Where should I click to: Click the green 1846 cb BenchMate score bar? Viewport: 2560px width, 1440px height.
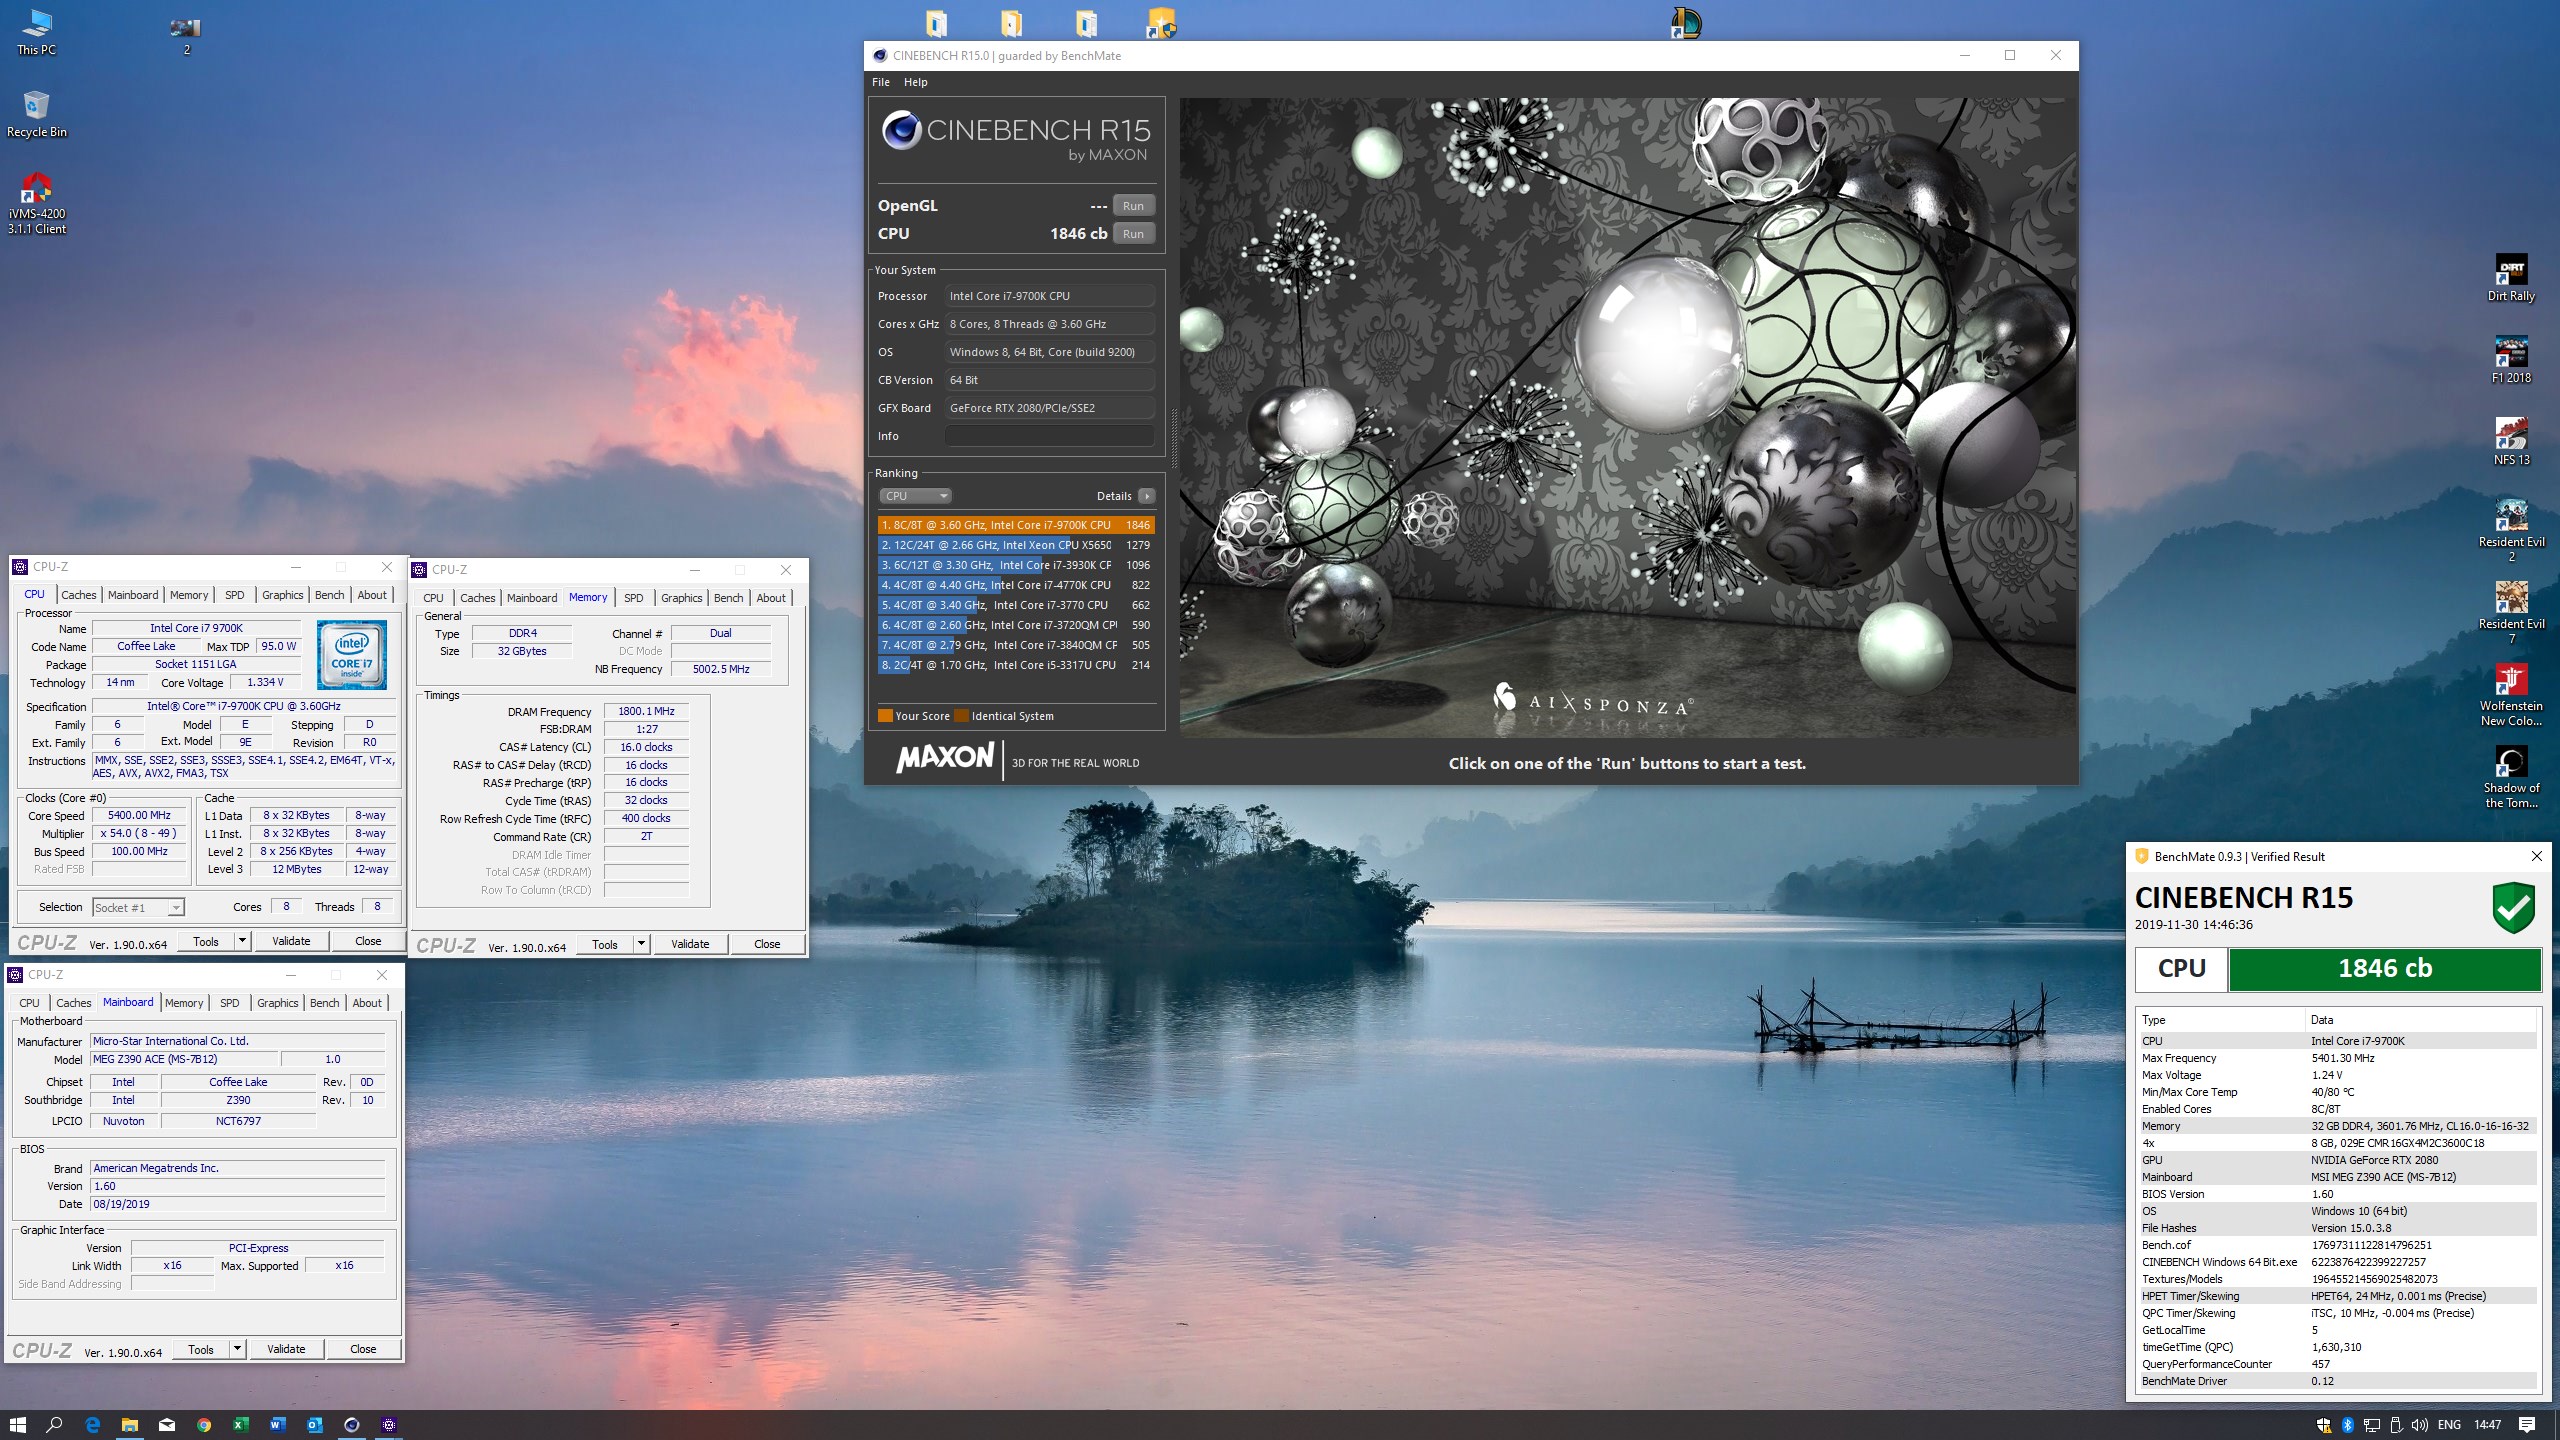[x=2385, y=968]
